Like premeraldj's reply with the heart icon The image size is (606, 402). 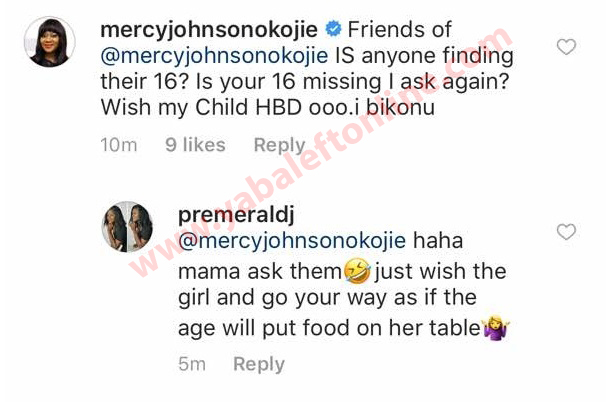coord(566,232)
